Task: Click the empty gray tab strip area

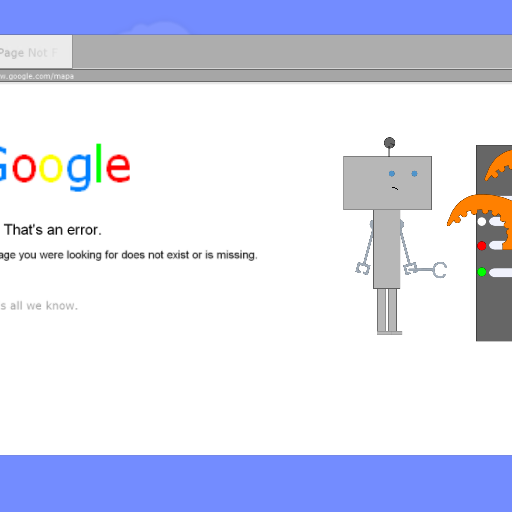Action: pyautogui.click(x=292, y=52)
